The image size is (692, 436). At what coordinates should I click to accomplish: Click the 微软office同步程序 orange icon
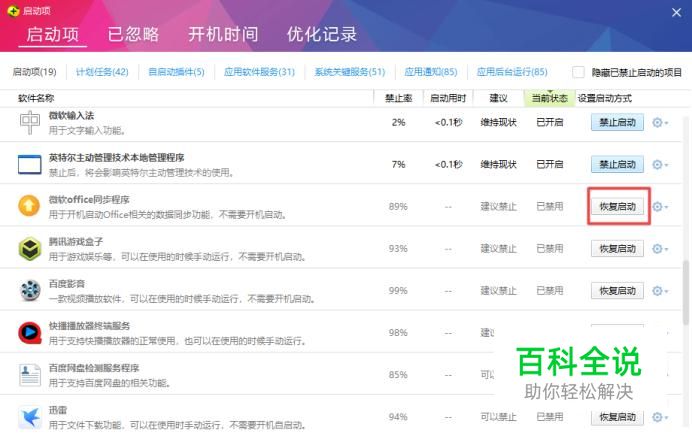[29, 206]
